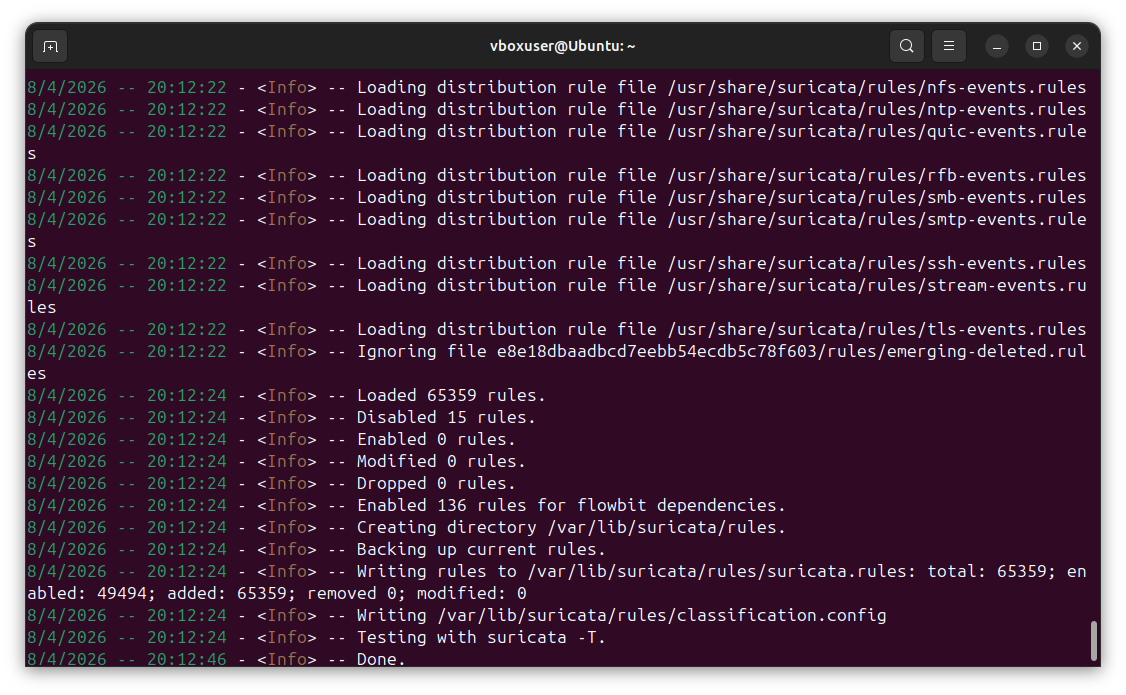Click the new tab plus icon
1126x695 pixels.
pyautogui.click(x=50, y=46)
